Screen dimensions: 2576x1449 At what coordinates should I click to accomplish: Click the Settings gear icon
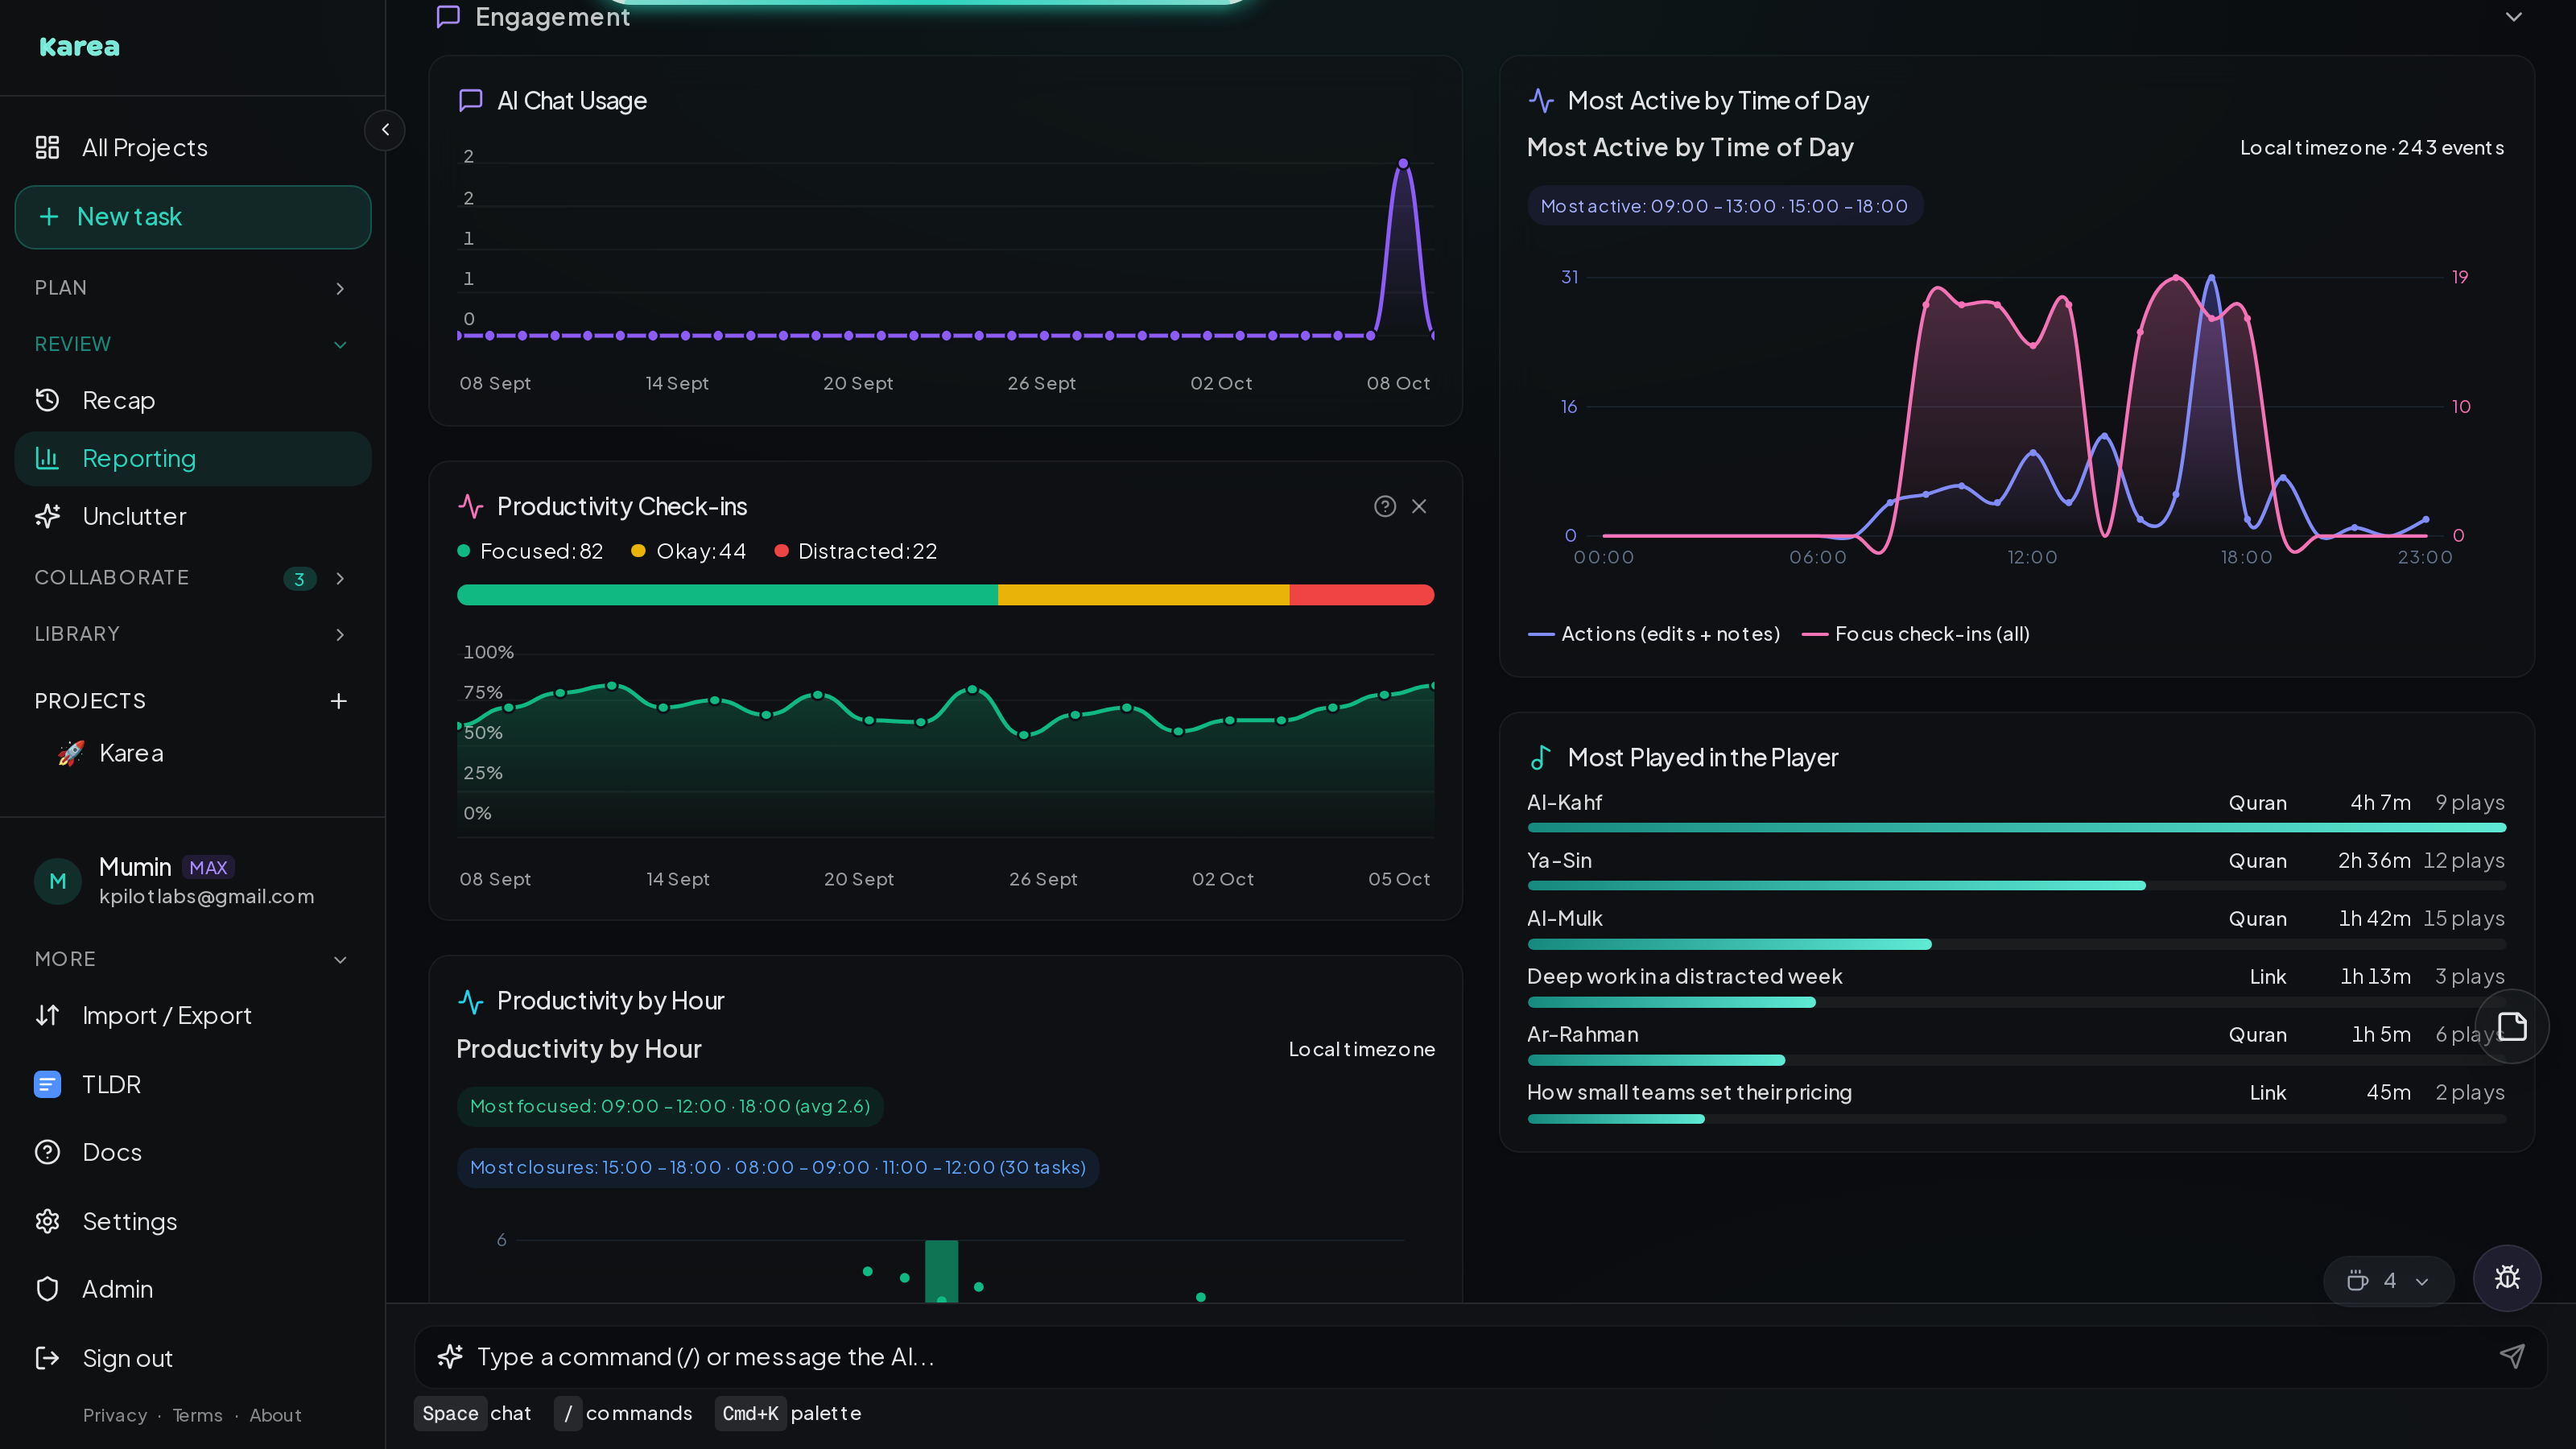[x=47, y=1221]
